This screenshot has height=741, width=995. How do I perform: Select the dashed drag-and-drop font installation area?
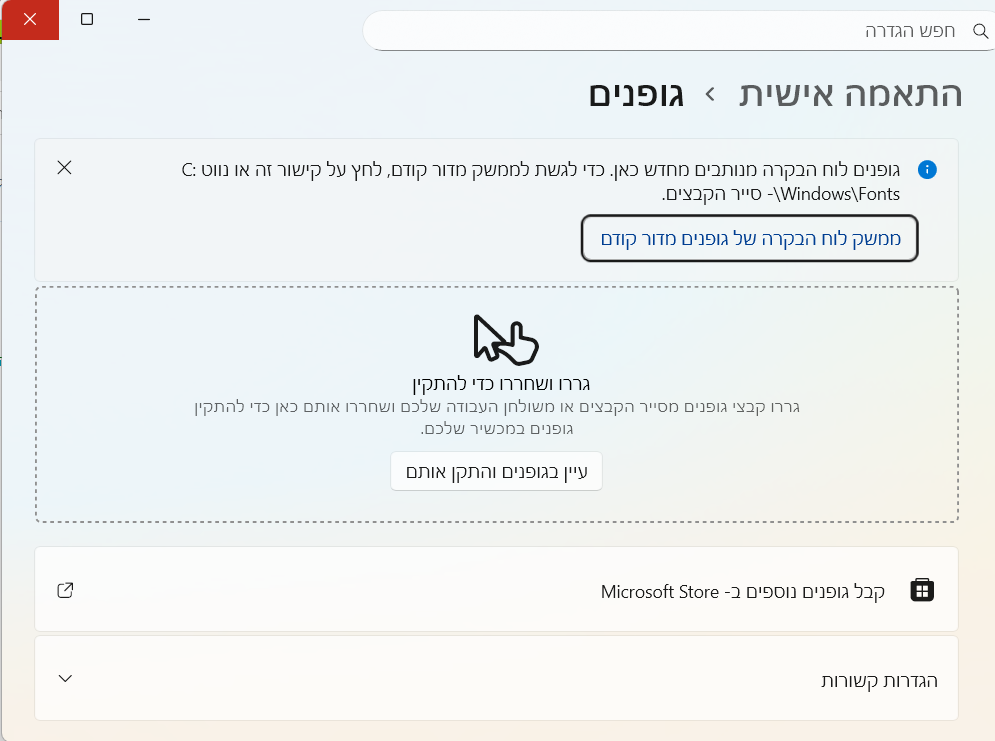497,403
